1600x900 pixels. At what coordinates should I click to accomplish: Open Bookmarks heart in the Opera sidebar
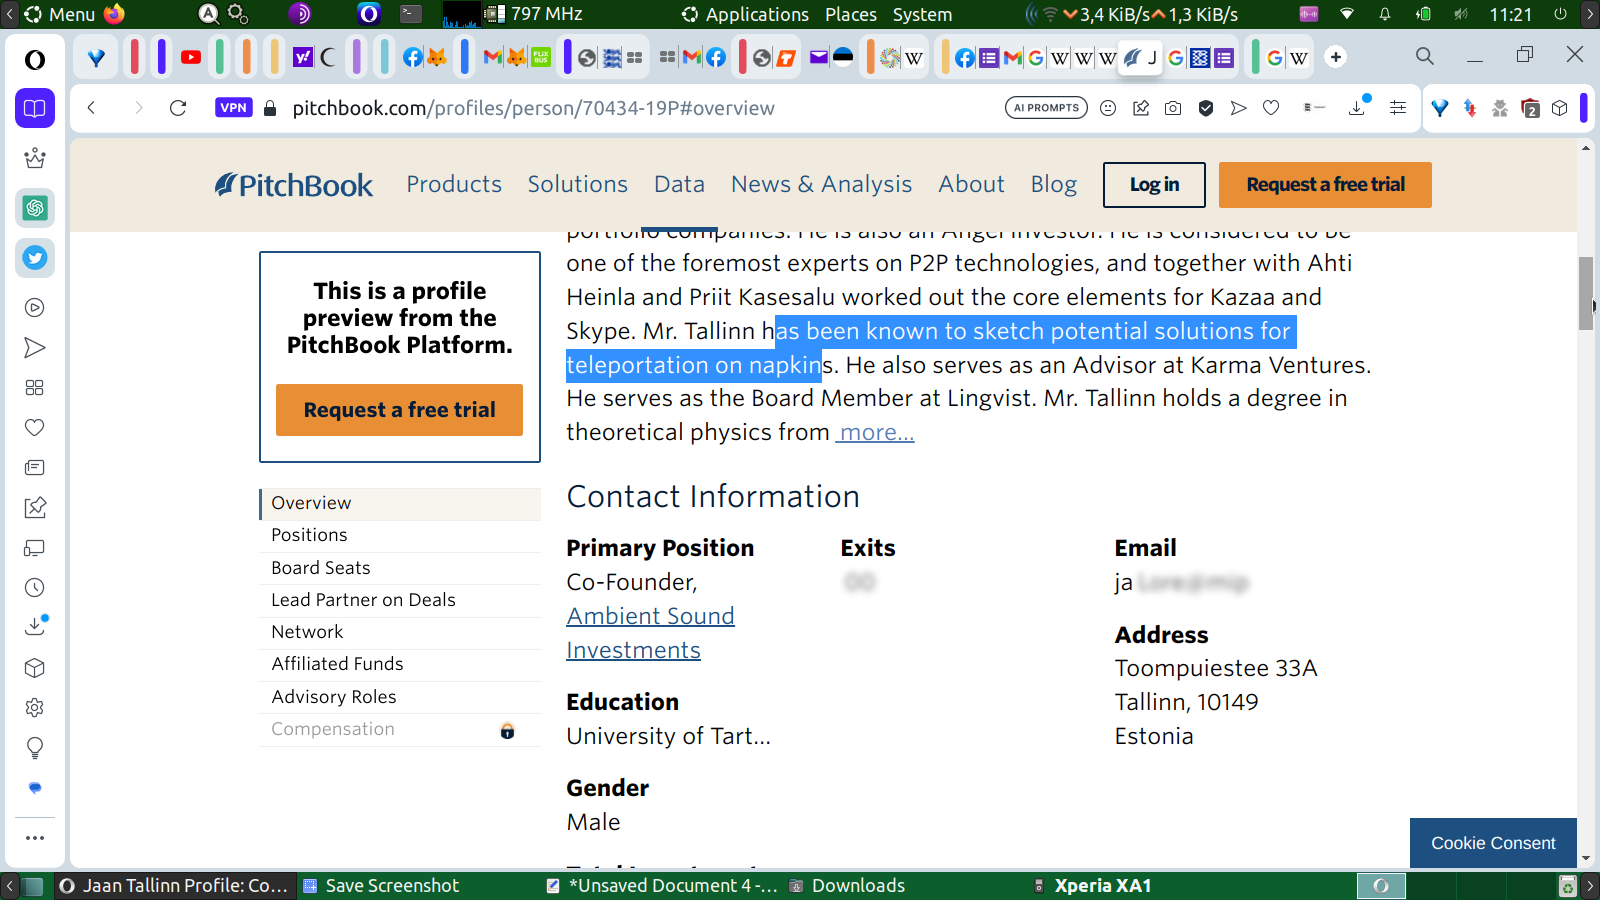(x=35, y=428)
